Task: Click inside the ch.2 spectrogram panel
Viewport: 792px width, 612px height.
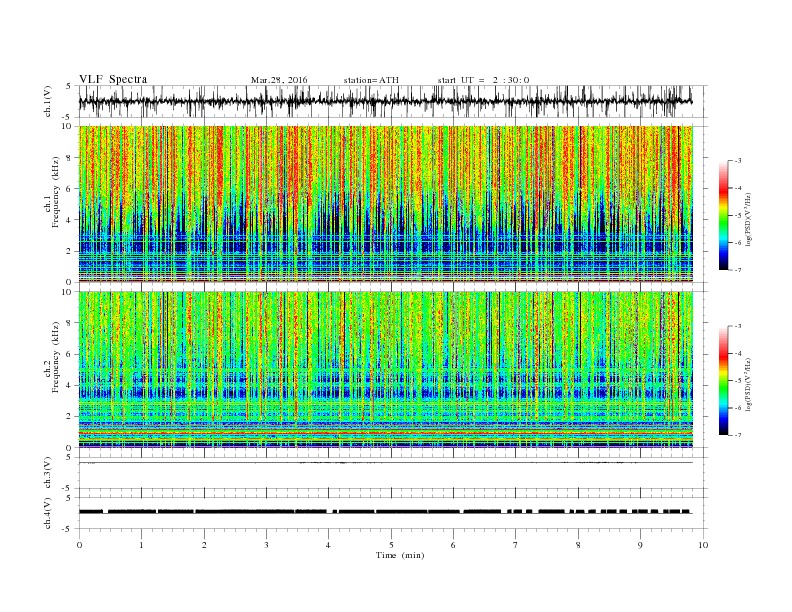Action: 386,369
